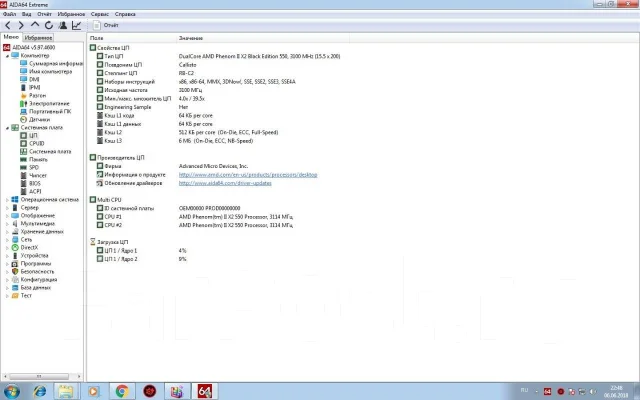Go forward with the right arrow toolbar button
Viewport: 640px width, 400px height.
(21, 25)
